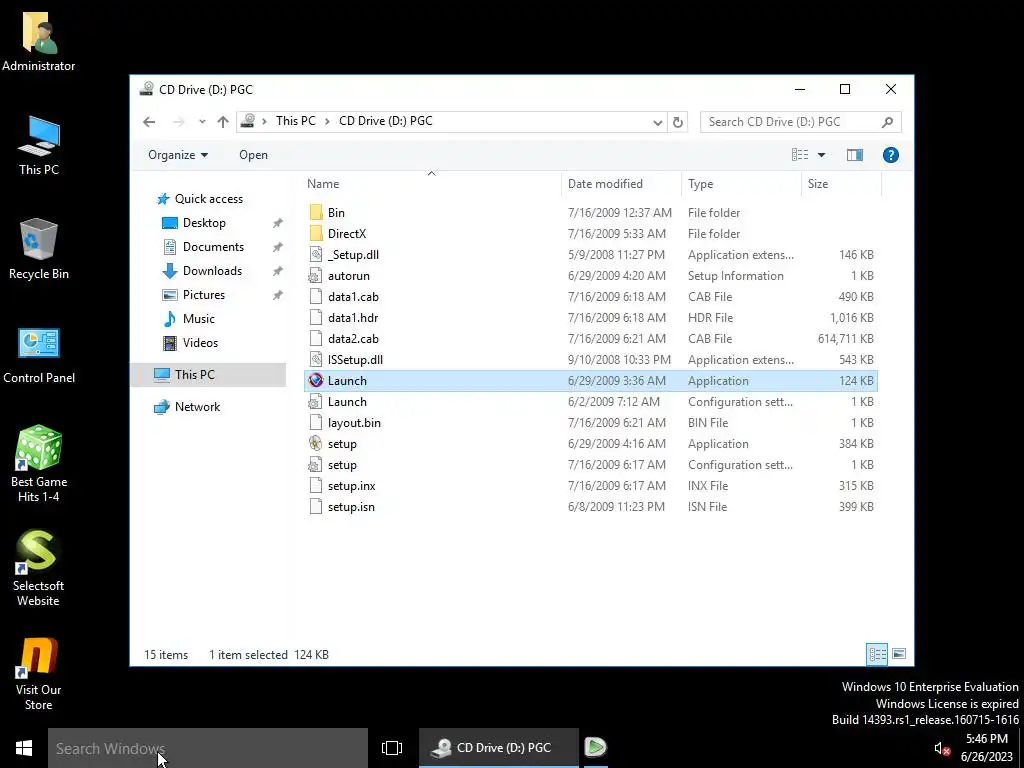This screenshot has width=1024, height=768.
Task: Refresh the CD Drive folder view
Action: coord(678,122)
